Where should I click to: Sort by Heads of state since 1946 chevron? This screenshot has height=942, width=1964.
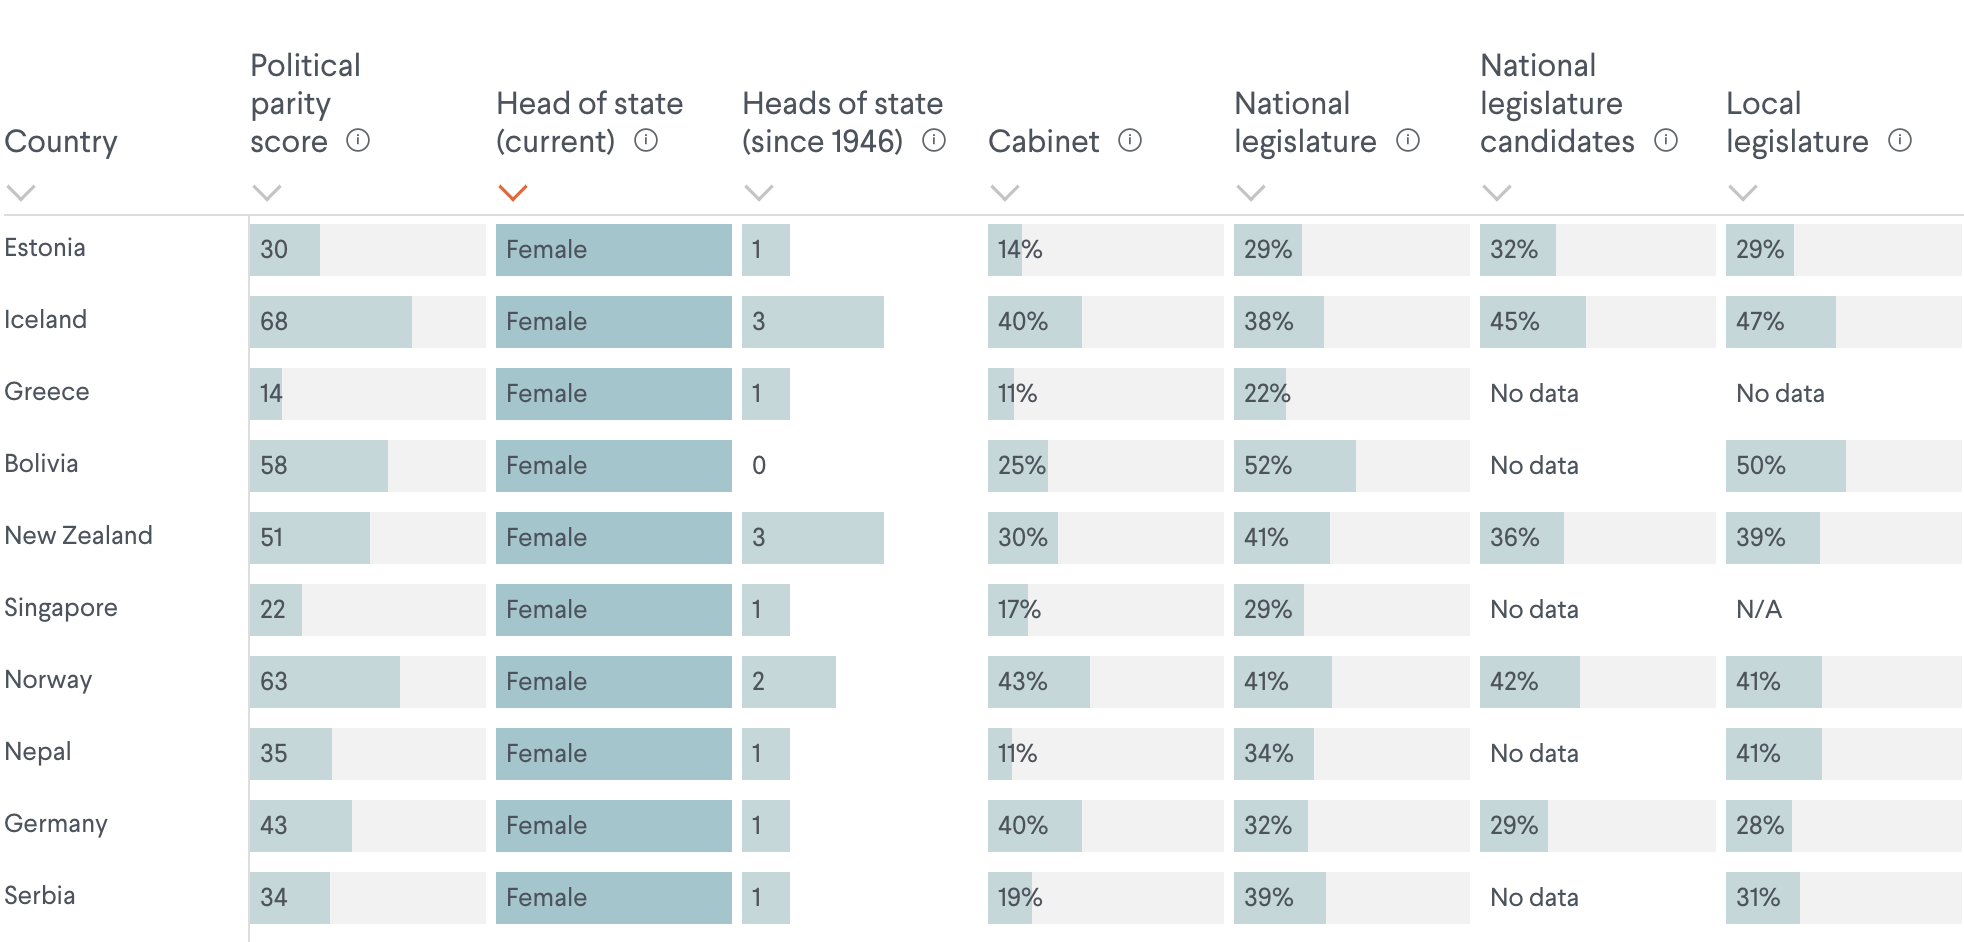759,192
